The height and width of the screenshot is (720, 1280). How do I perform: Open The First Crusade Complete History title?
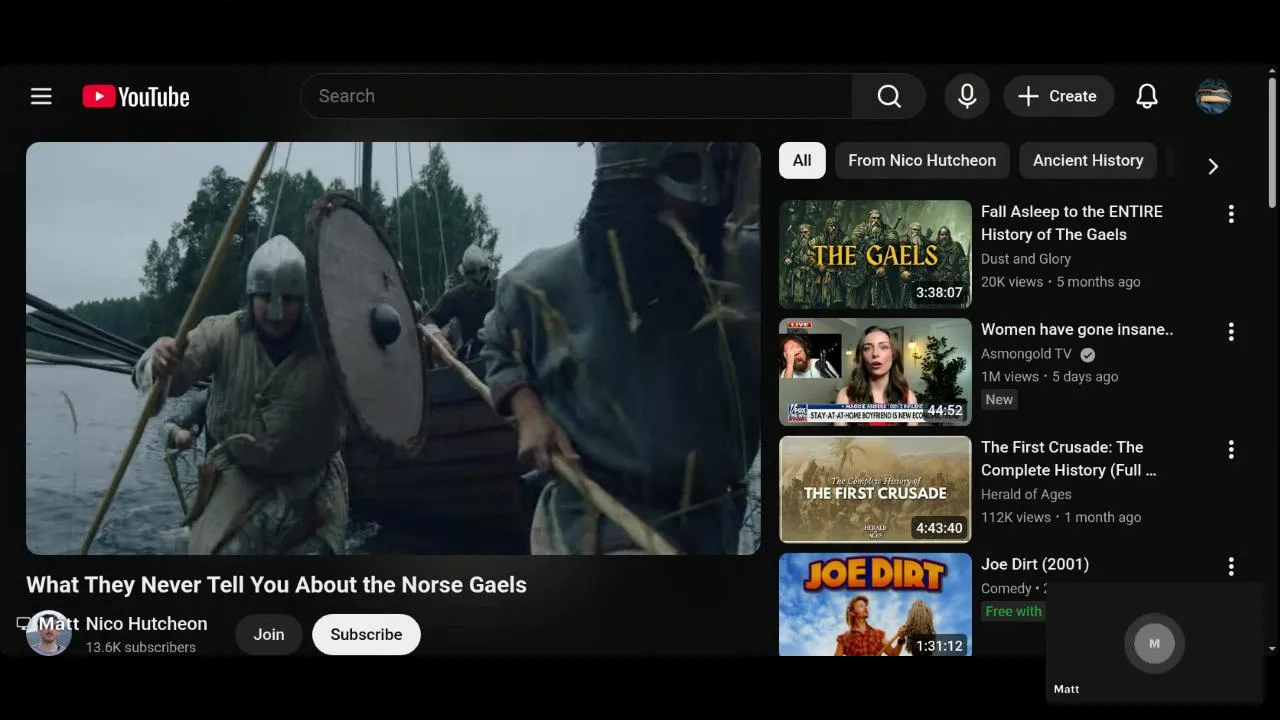click(1068, 458)
